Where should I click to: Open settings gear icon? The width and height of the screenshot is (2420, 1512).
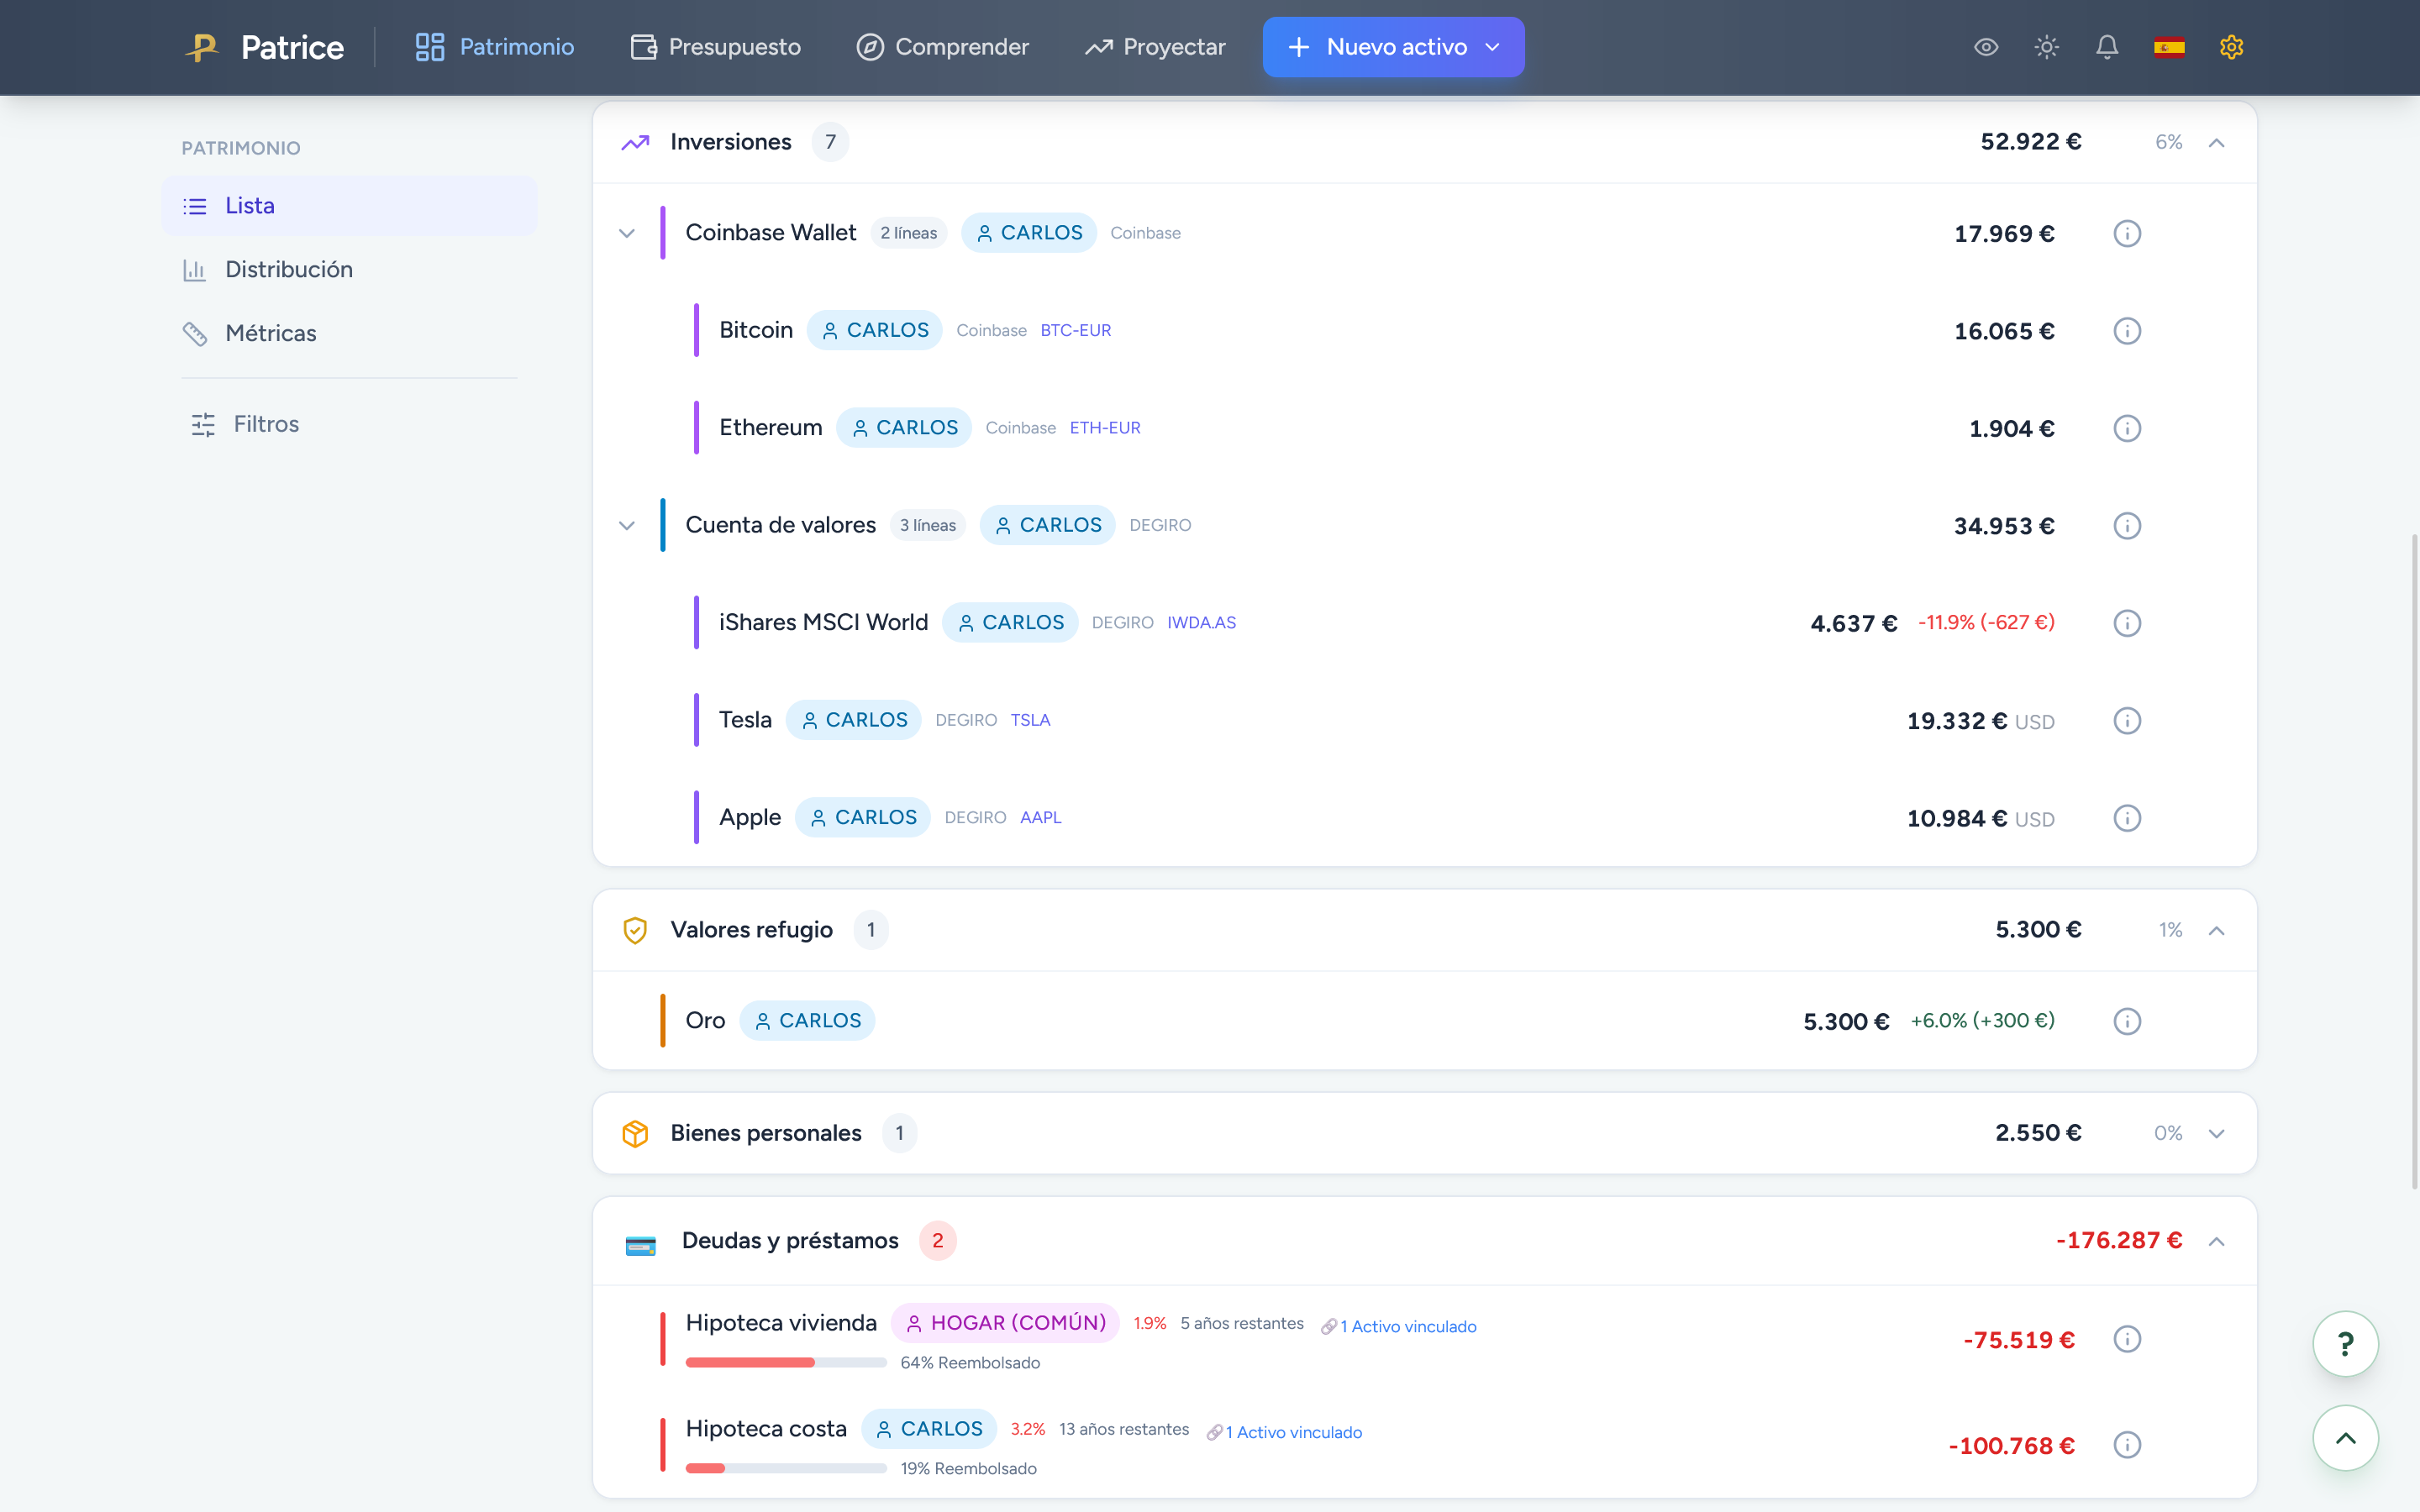[x=2231, y=47]
